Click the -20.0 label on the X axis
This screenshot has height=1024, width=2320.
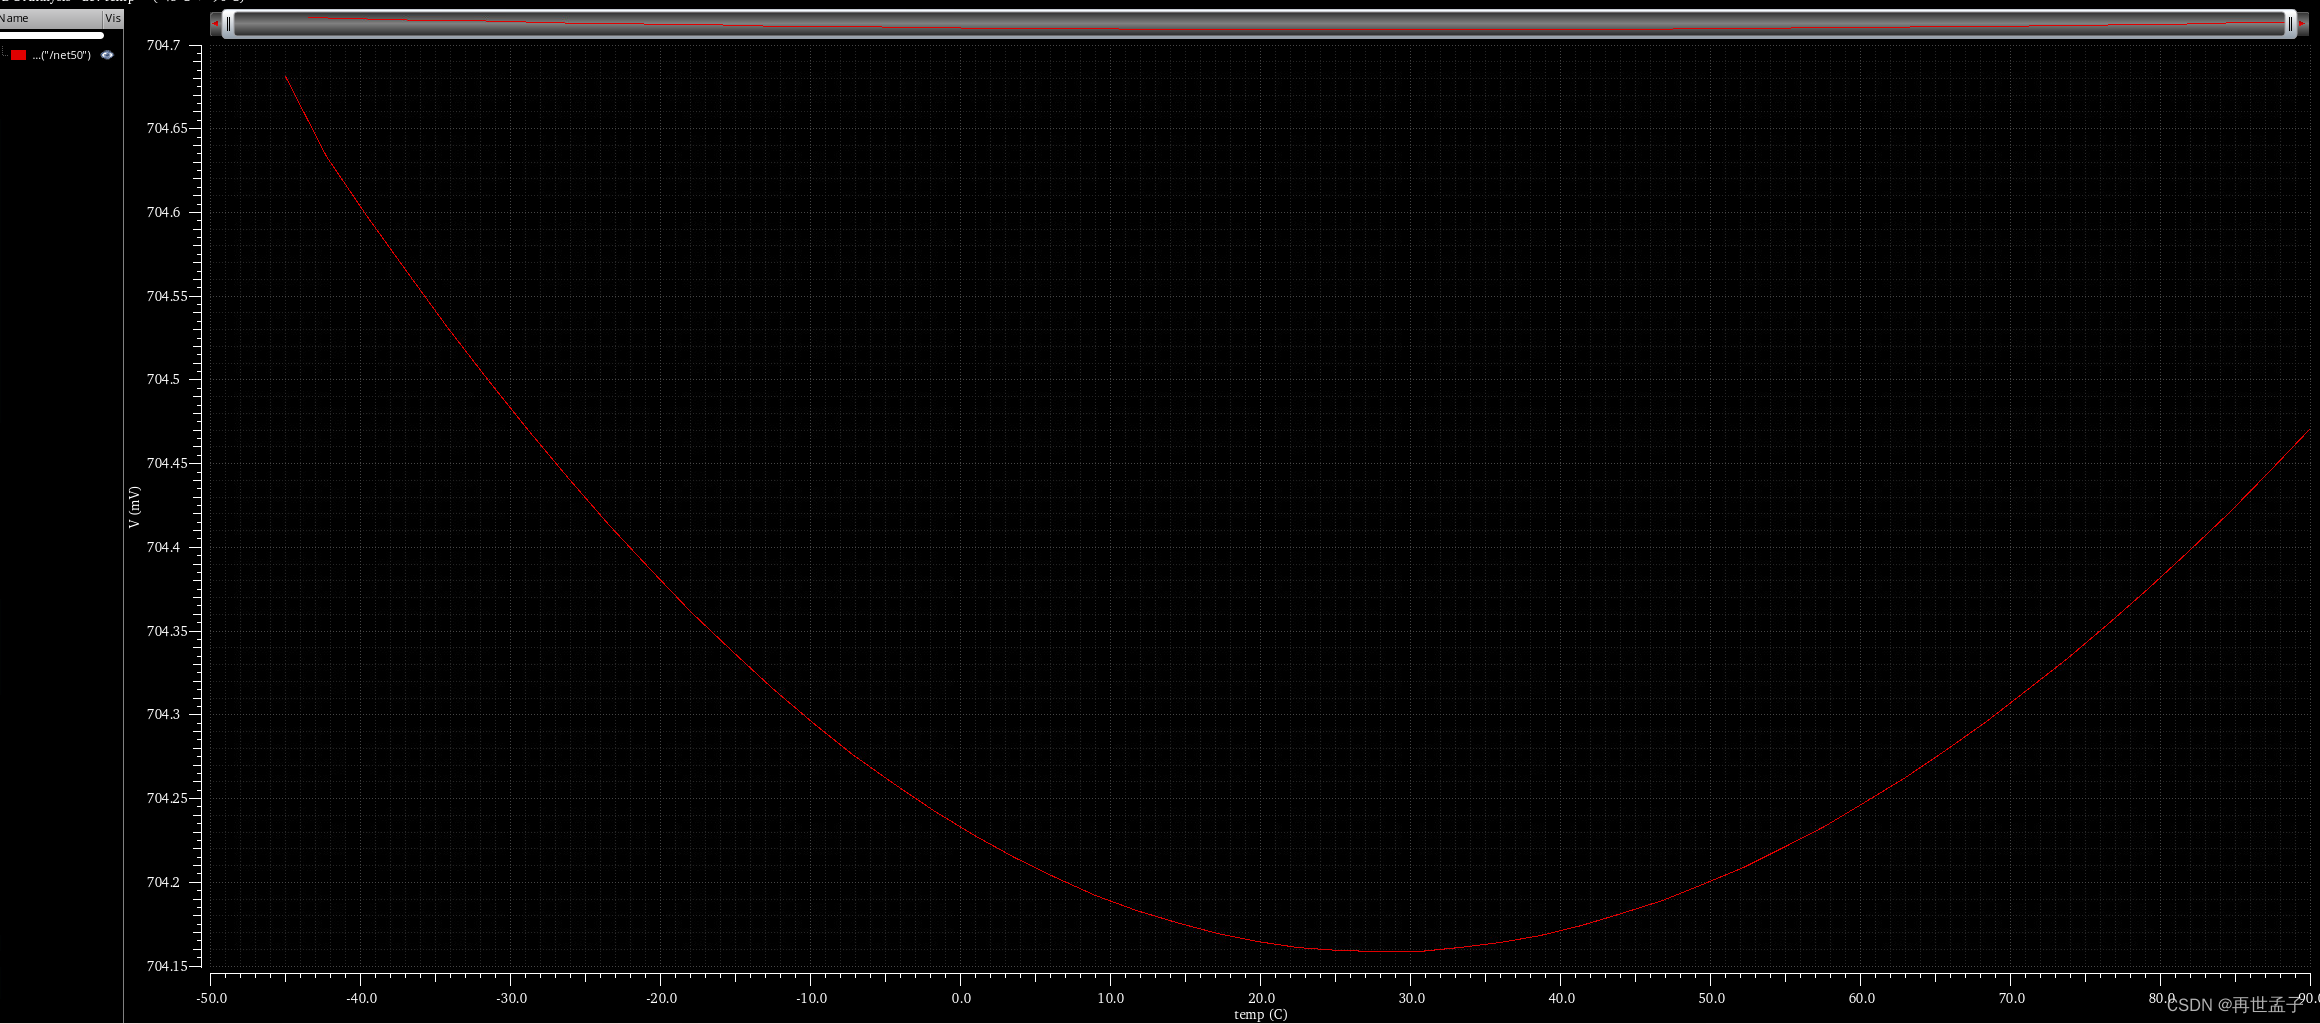tap(661, 998)
